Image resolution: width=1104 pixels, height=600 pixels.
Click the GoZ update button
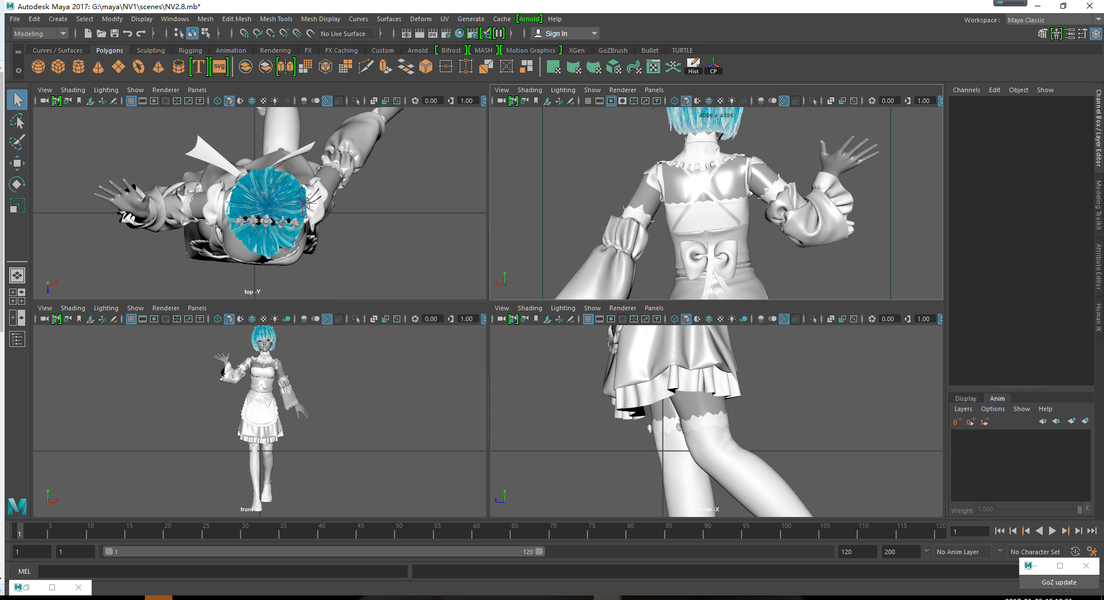1059,582
